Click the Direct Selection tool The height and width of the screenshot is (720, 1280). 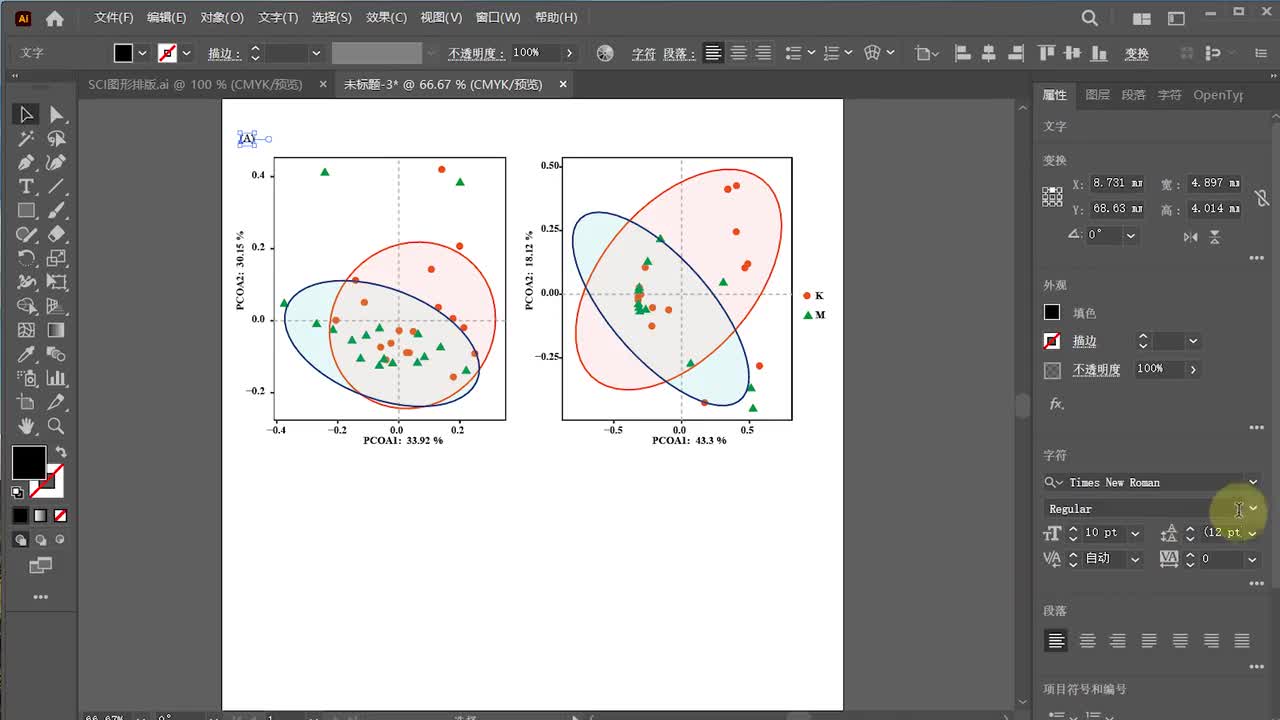click(56, 115)
